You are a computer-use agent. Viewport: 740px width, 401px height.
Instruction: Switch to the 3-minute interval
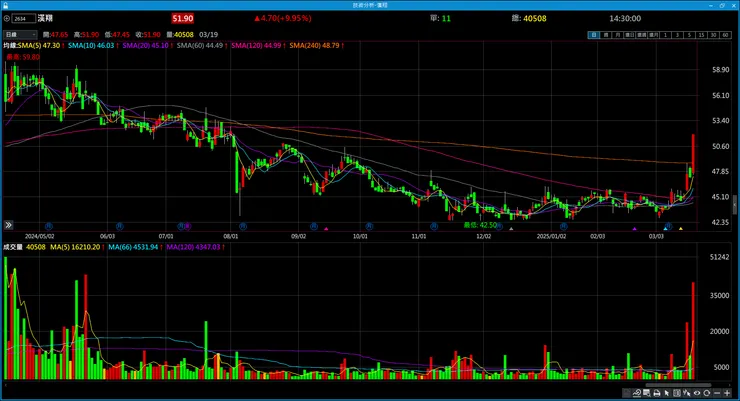coord(677,35)
